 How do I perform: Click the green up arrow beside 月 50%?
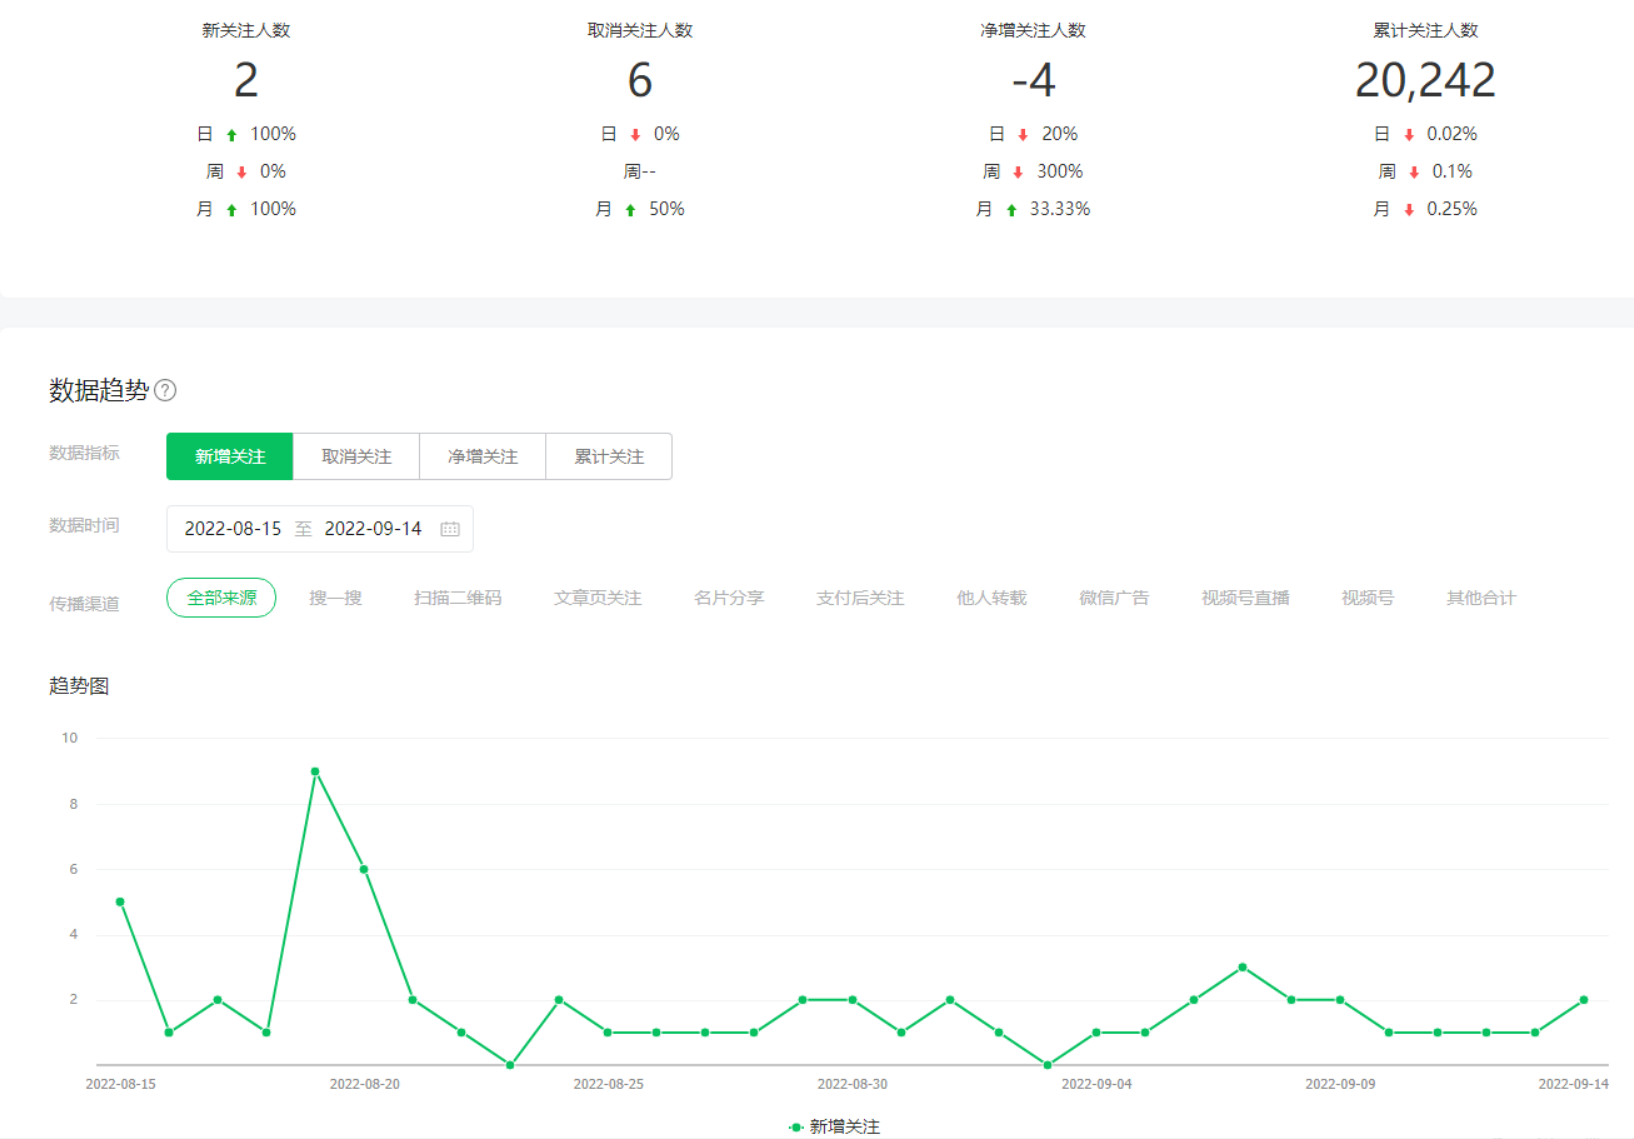pos(630,210)
